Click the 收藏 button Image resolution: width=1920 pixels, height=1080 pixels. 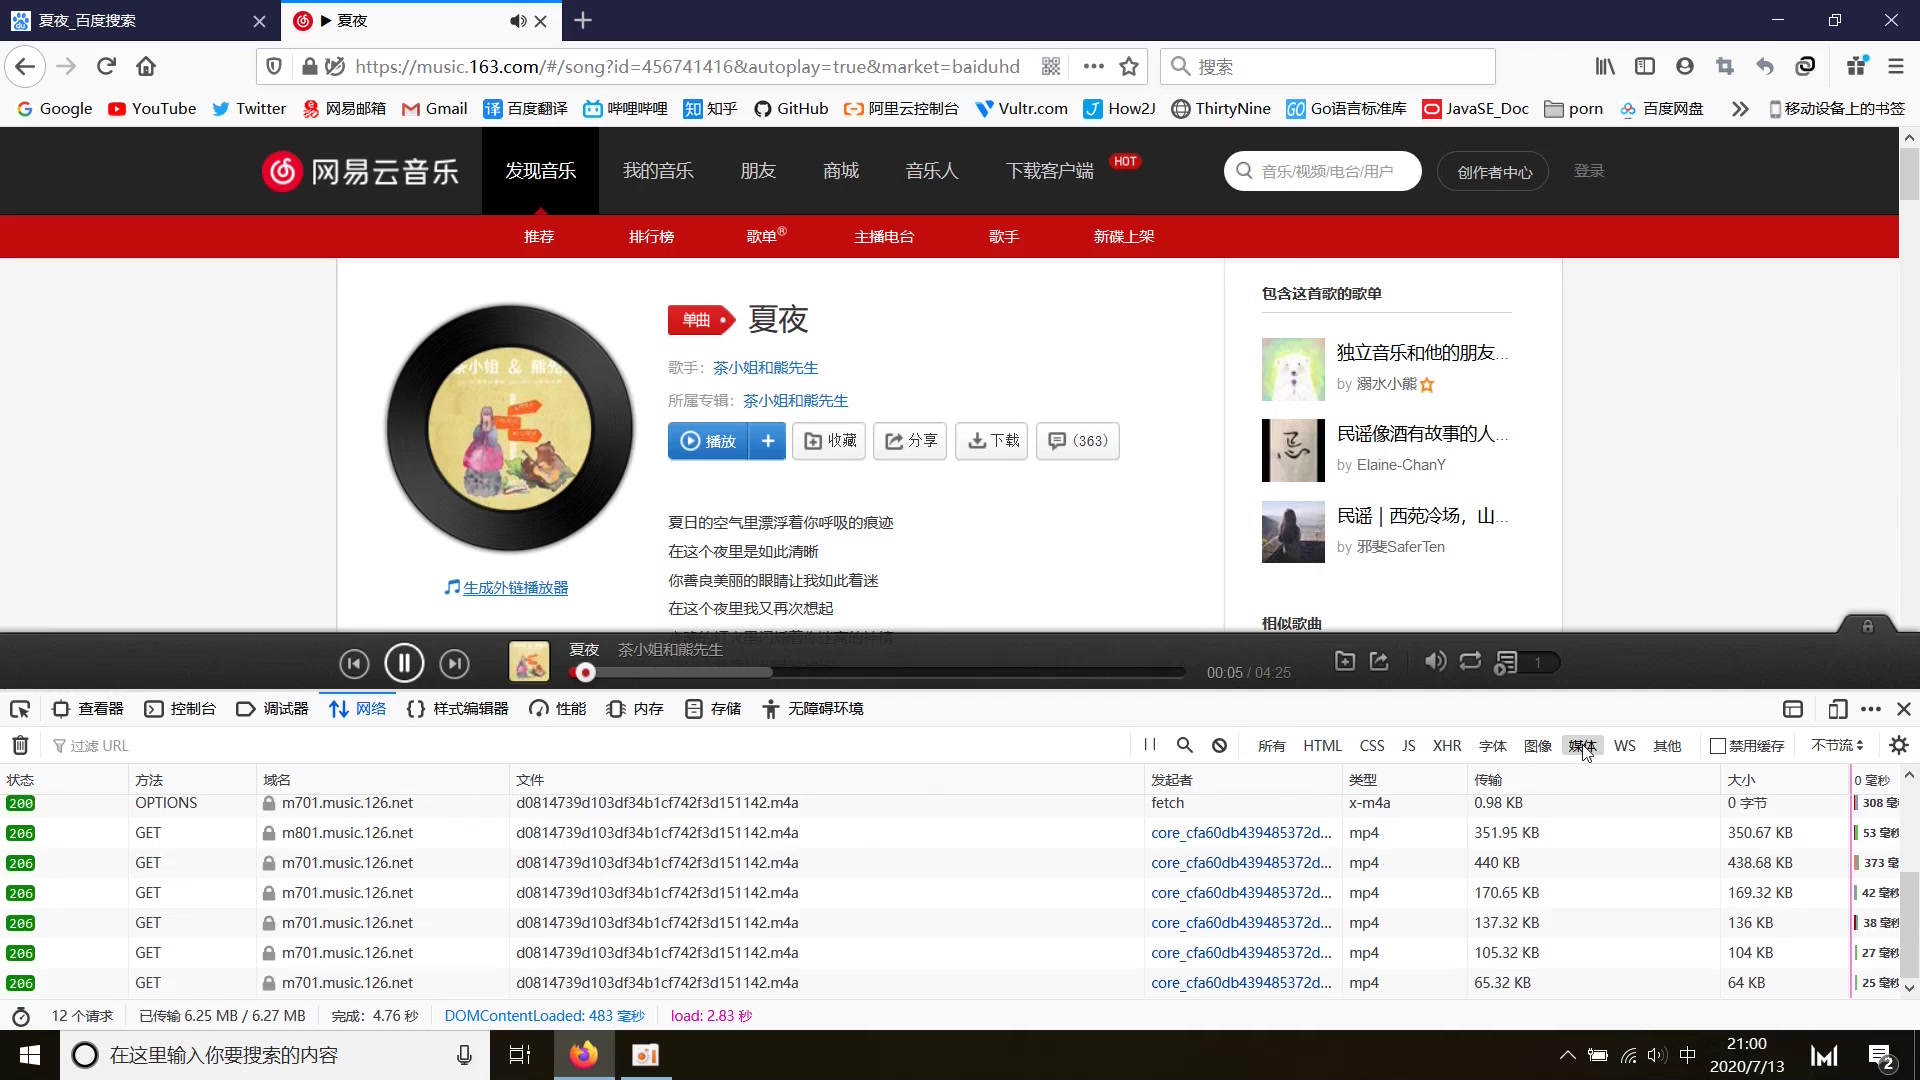[x=829, y=441]
